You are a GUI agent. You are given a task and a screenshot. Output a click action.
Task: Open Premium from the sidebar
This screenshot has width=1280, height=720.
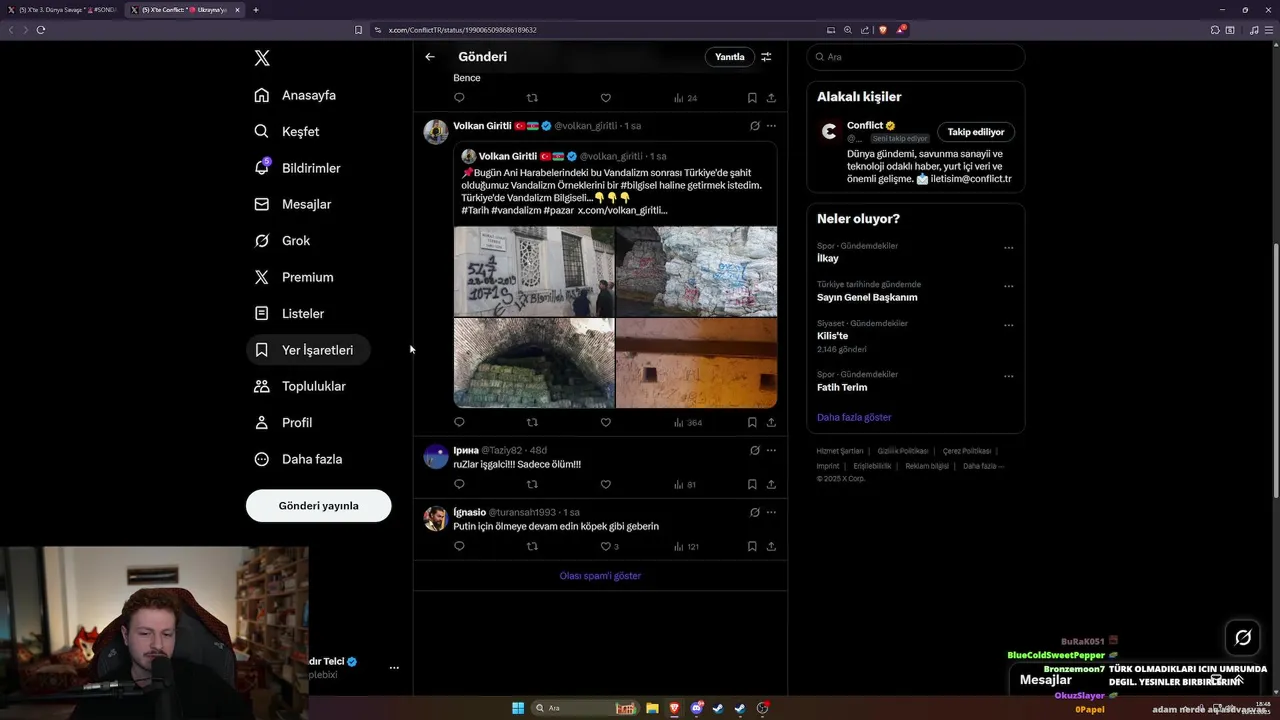click(x=294, y=277)
